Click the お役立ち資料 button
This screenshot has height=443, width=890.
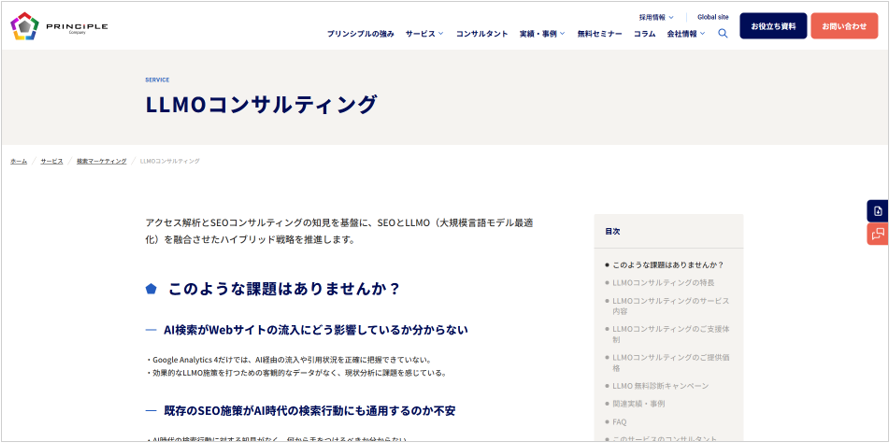[x=773, y=26]
